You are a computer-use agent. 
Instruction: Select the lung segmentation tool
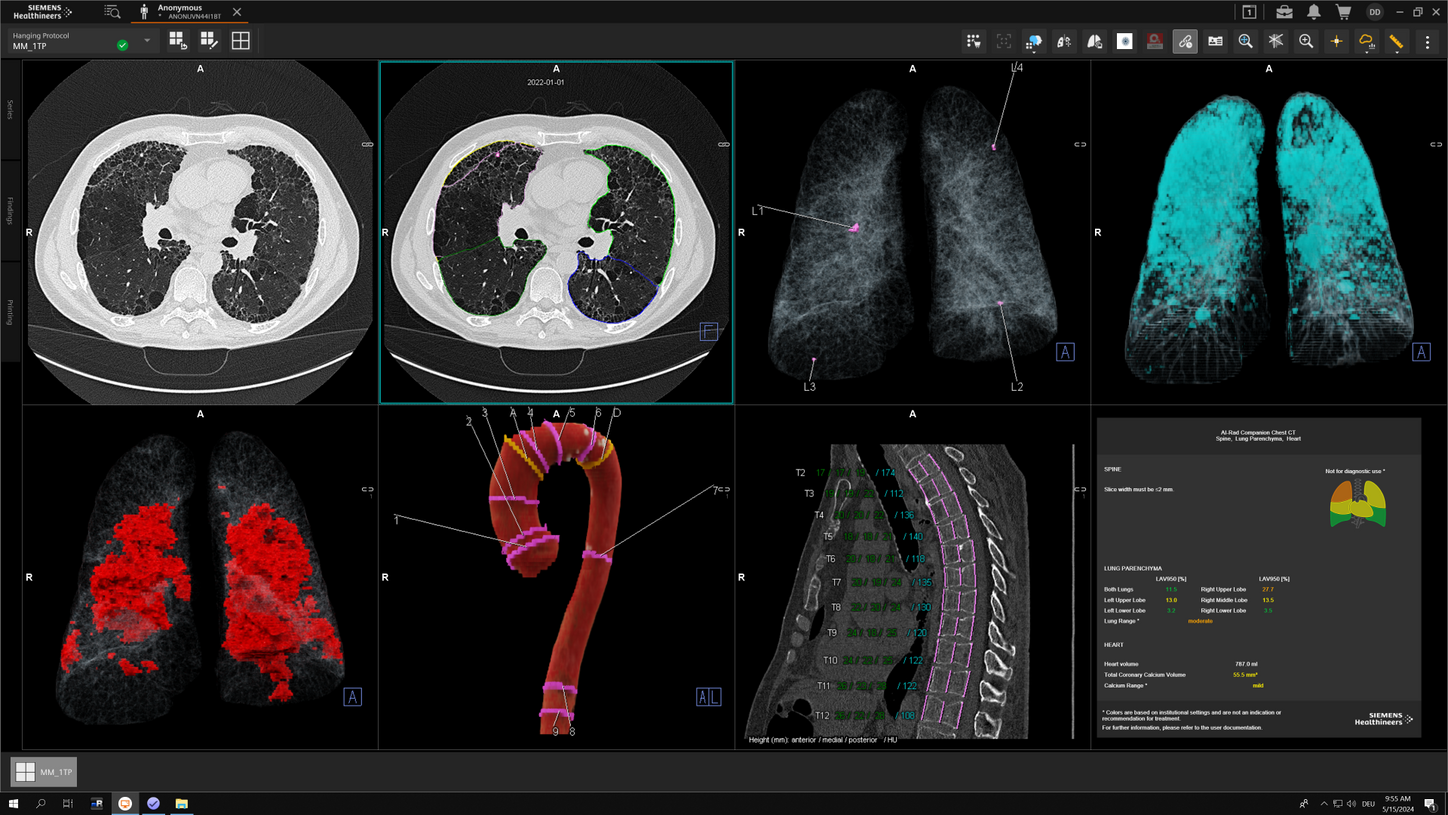1094,41
